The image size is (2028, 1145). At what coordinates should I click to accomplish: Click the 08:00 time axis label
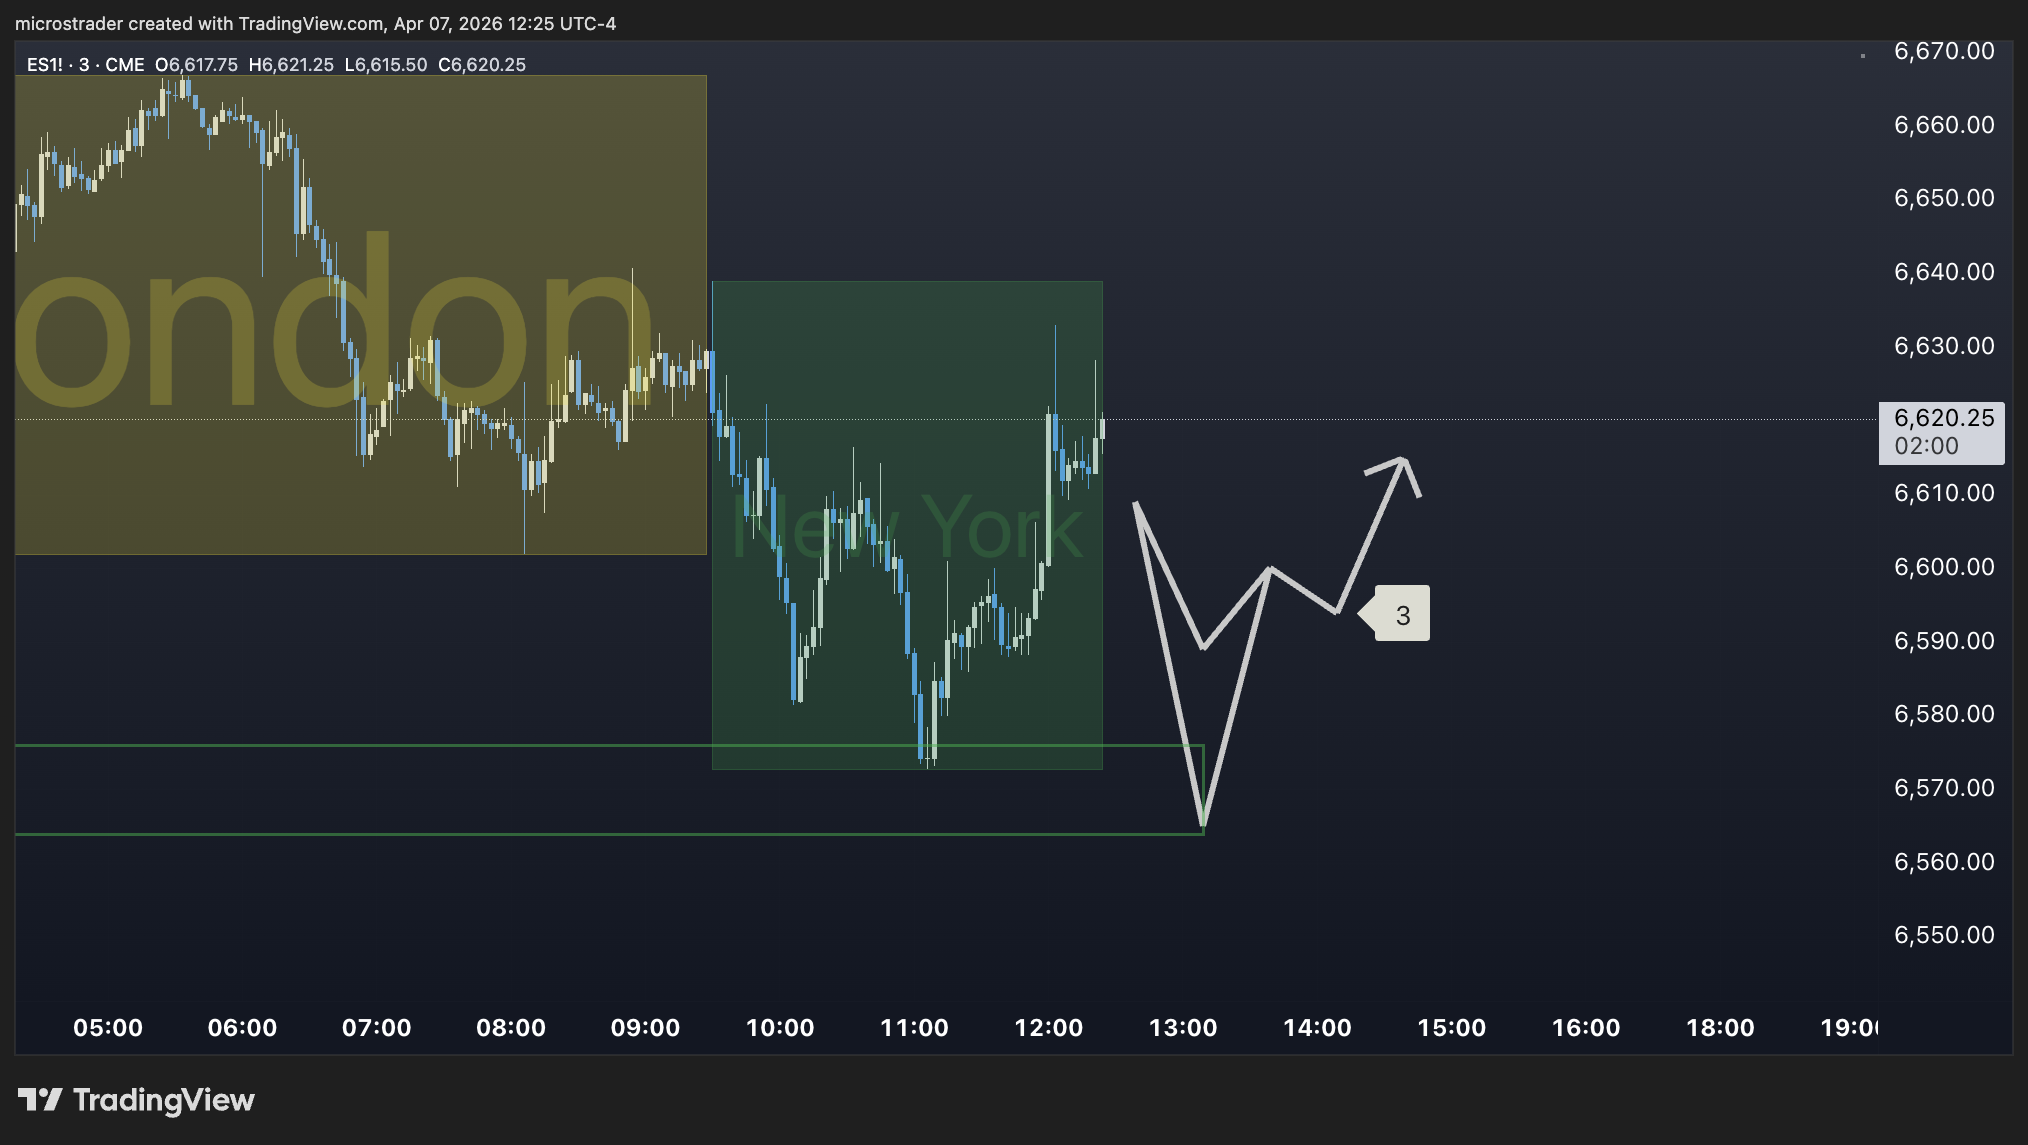click(x=511, y=1028)
